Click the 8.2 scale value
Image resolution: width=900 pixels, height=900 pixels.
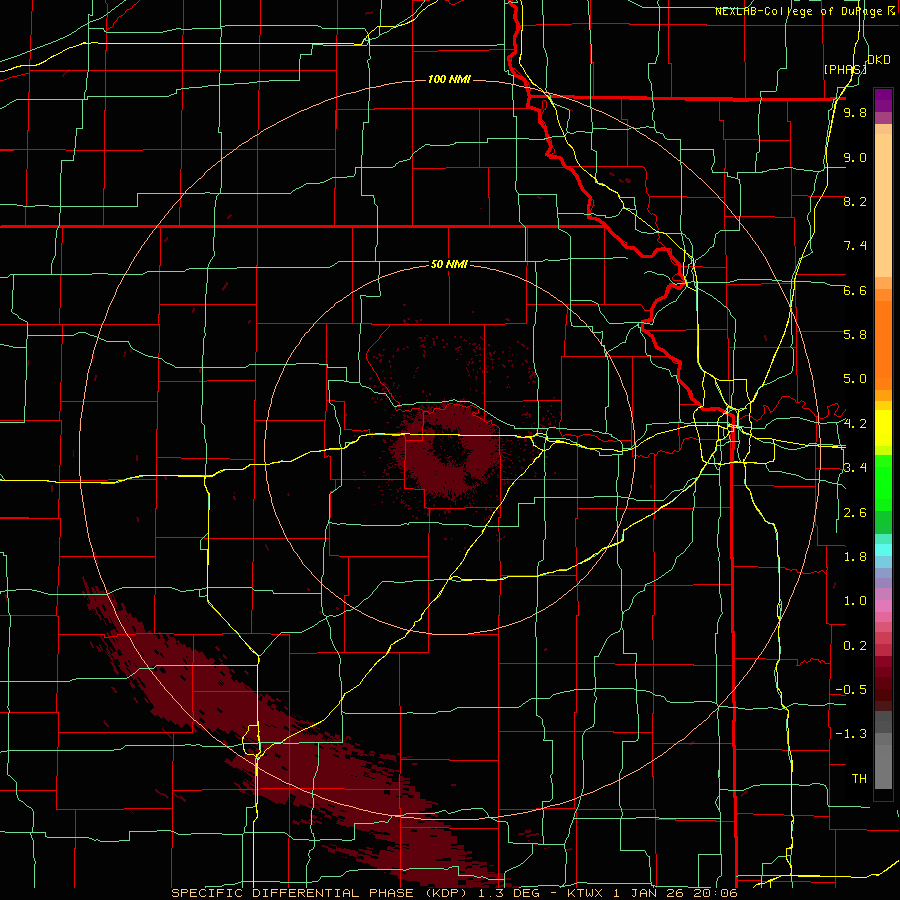(x=855, y=201)
